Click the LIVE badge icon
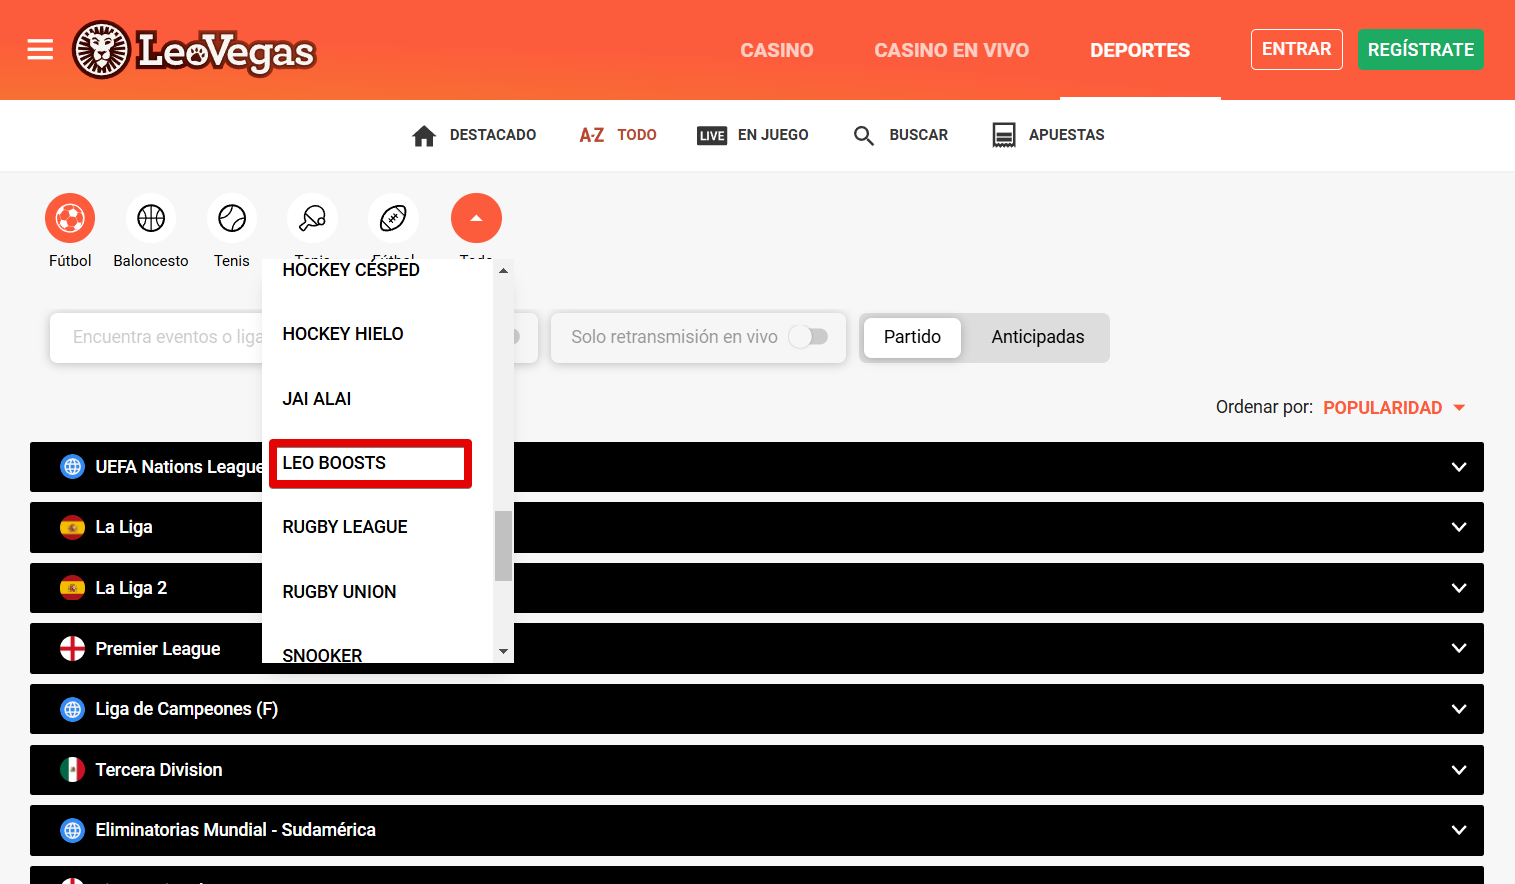This screenshot has width=1515, height=884. point(712,136)
